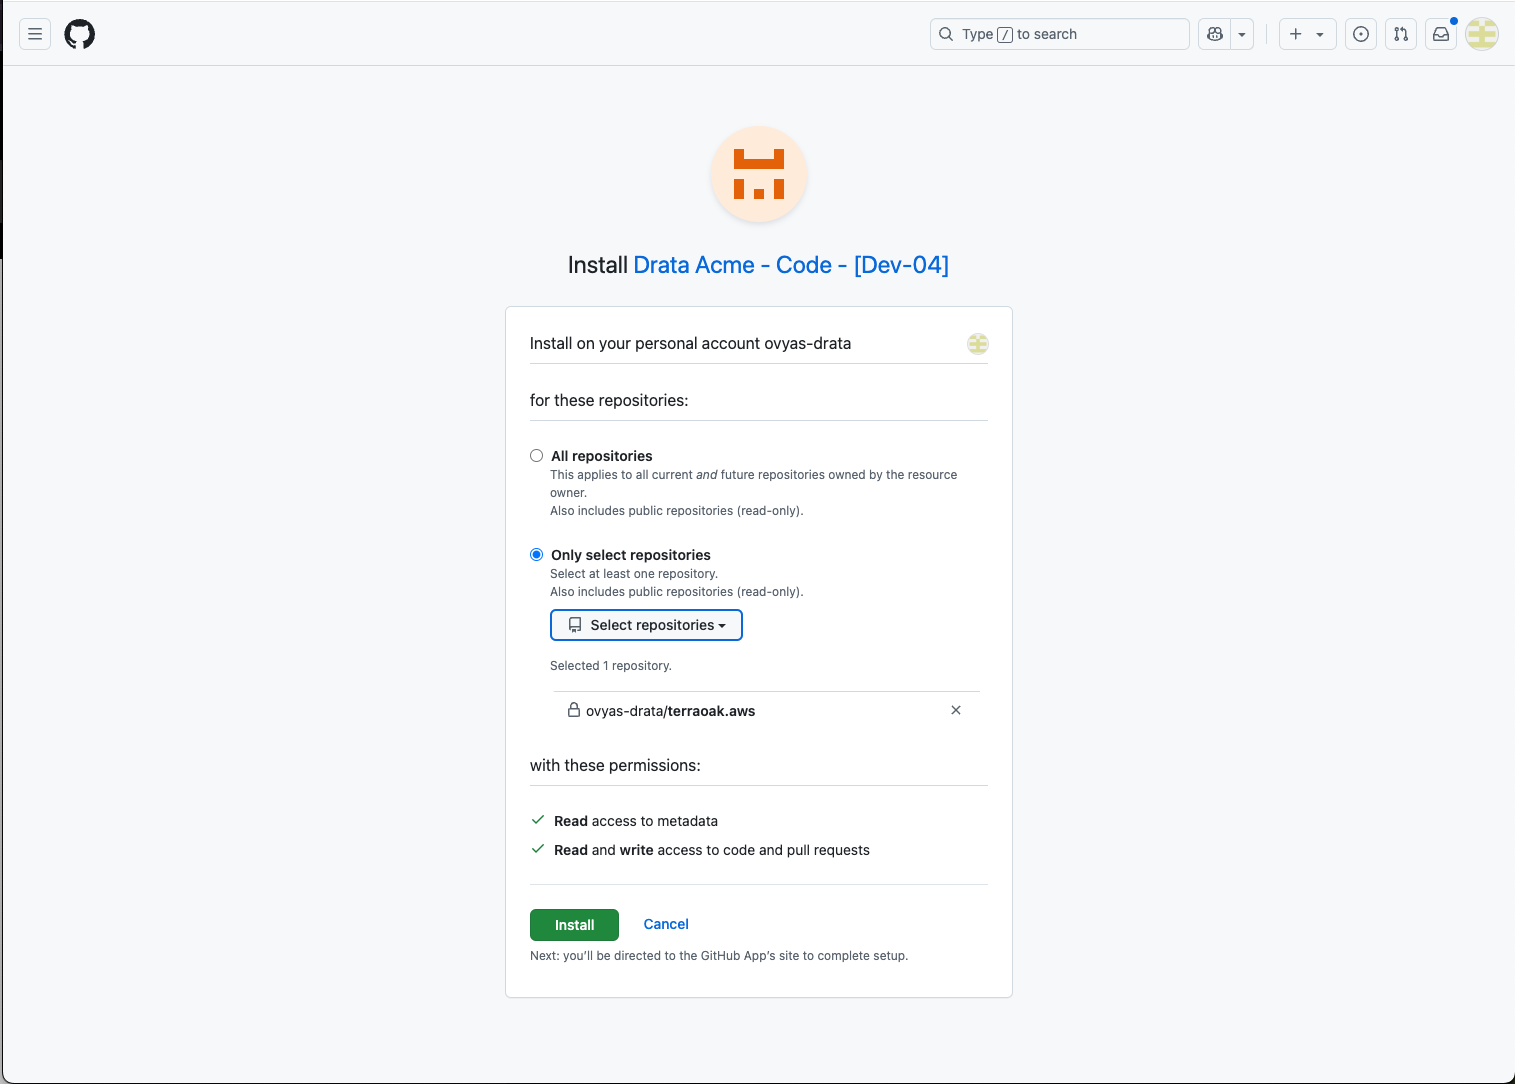
Task: Remove ovyas-drata/terraoak.aws from selection
Action: (956, 710)
